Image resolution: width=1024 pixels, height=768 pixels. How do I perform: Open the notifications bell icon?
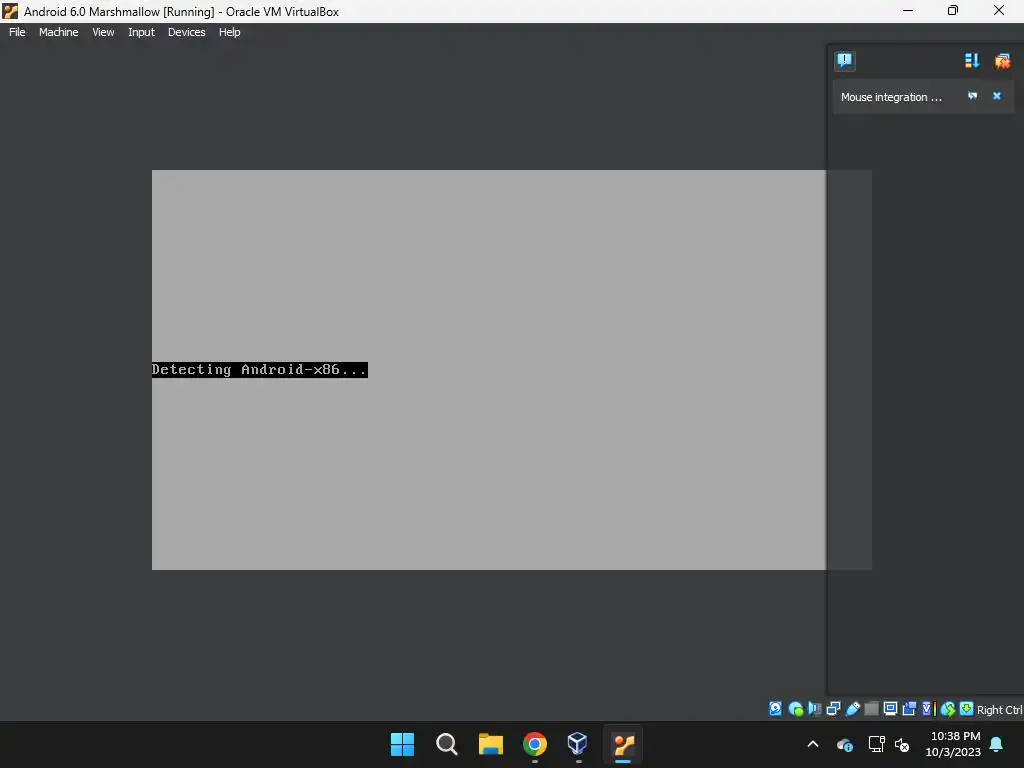point(997,744)
